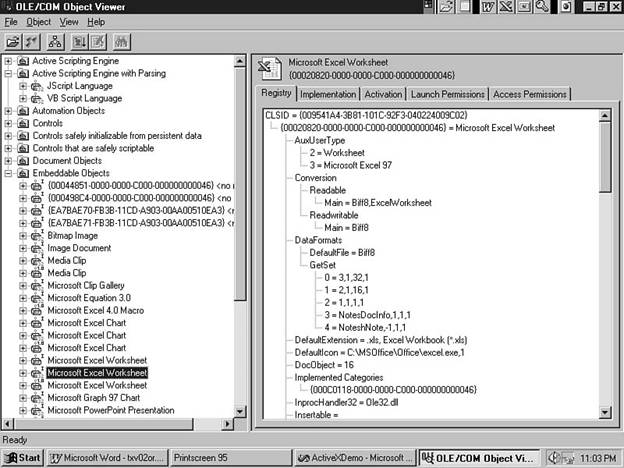Screen dimensions: 624x468
Task: Click the JScript Language item icon
Action: point(38,86)
